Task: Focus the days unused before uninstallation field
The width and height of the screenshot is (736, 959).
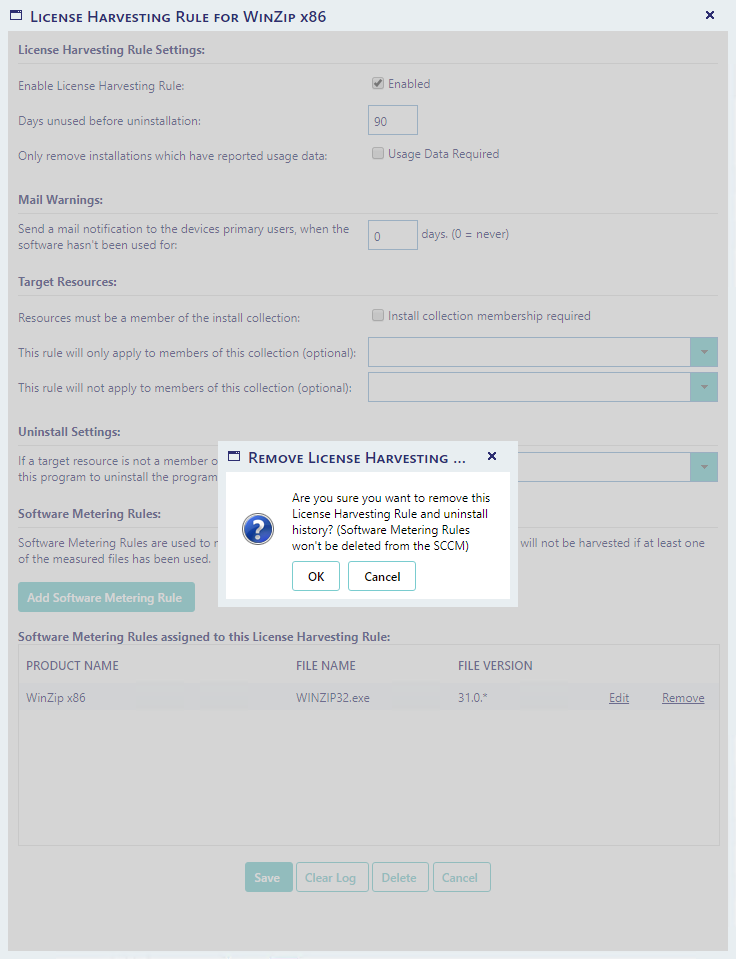Action: (x=392, y=121)
